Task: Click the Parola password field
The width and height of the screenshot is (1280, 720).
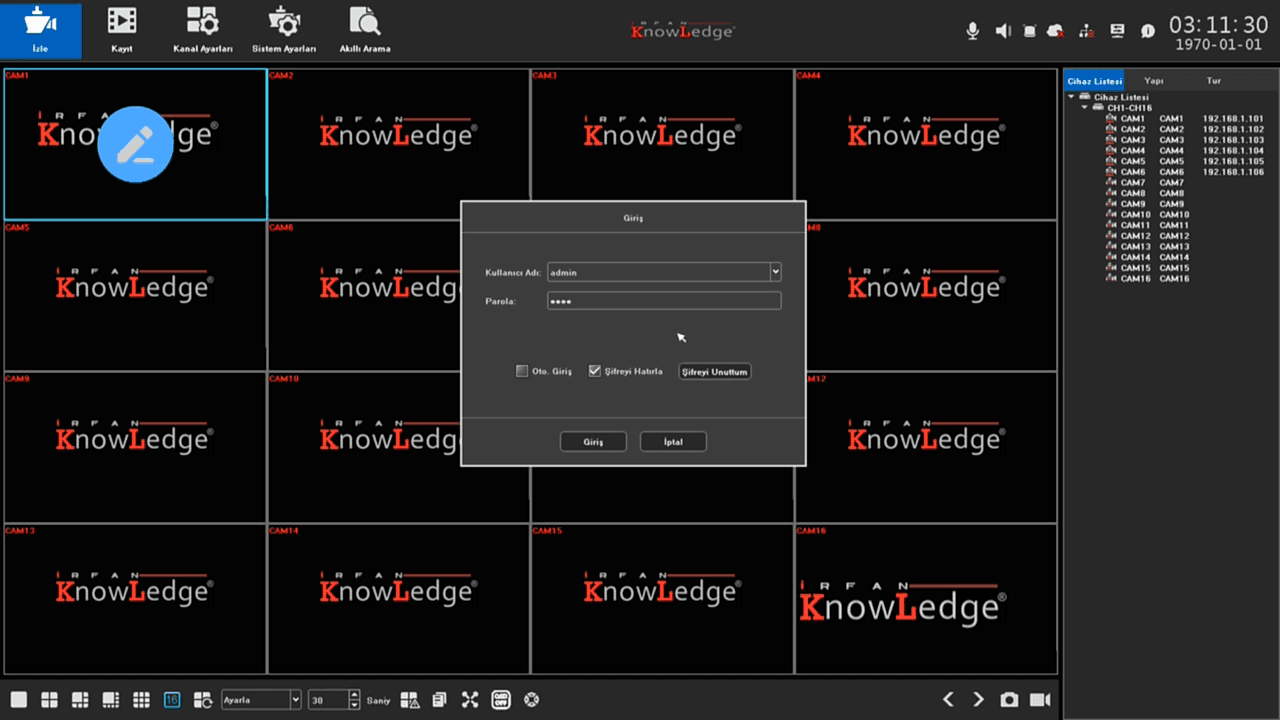Action: tap(664, 301)
